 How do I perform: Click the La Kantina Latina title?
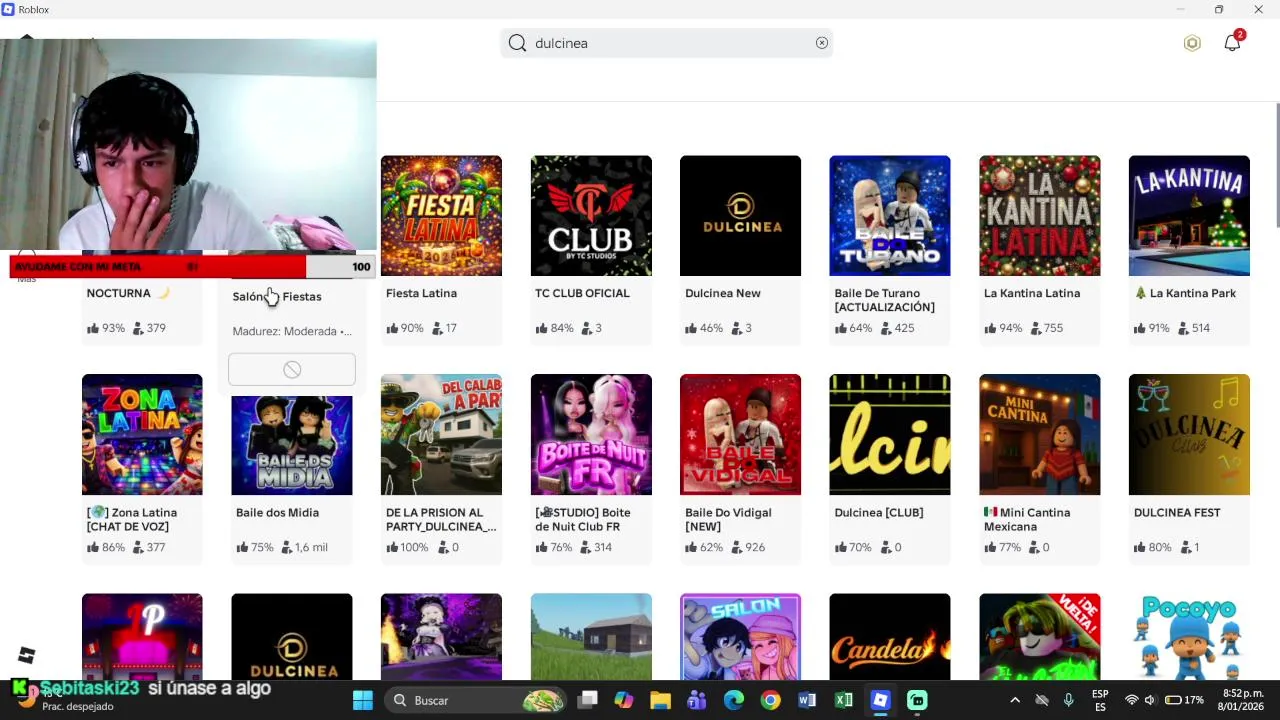coord(1032,293)
